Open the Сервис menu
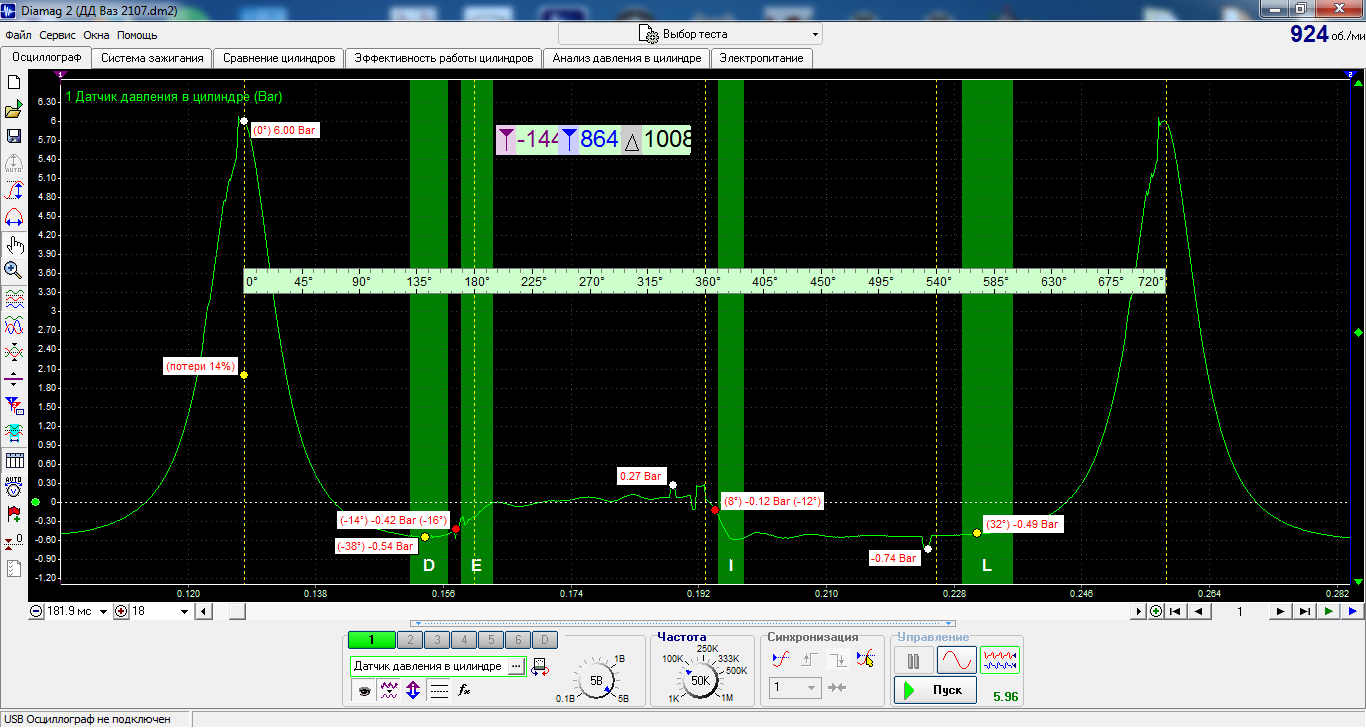Screen dimensions: 1366x728 tap(58, 35)
